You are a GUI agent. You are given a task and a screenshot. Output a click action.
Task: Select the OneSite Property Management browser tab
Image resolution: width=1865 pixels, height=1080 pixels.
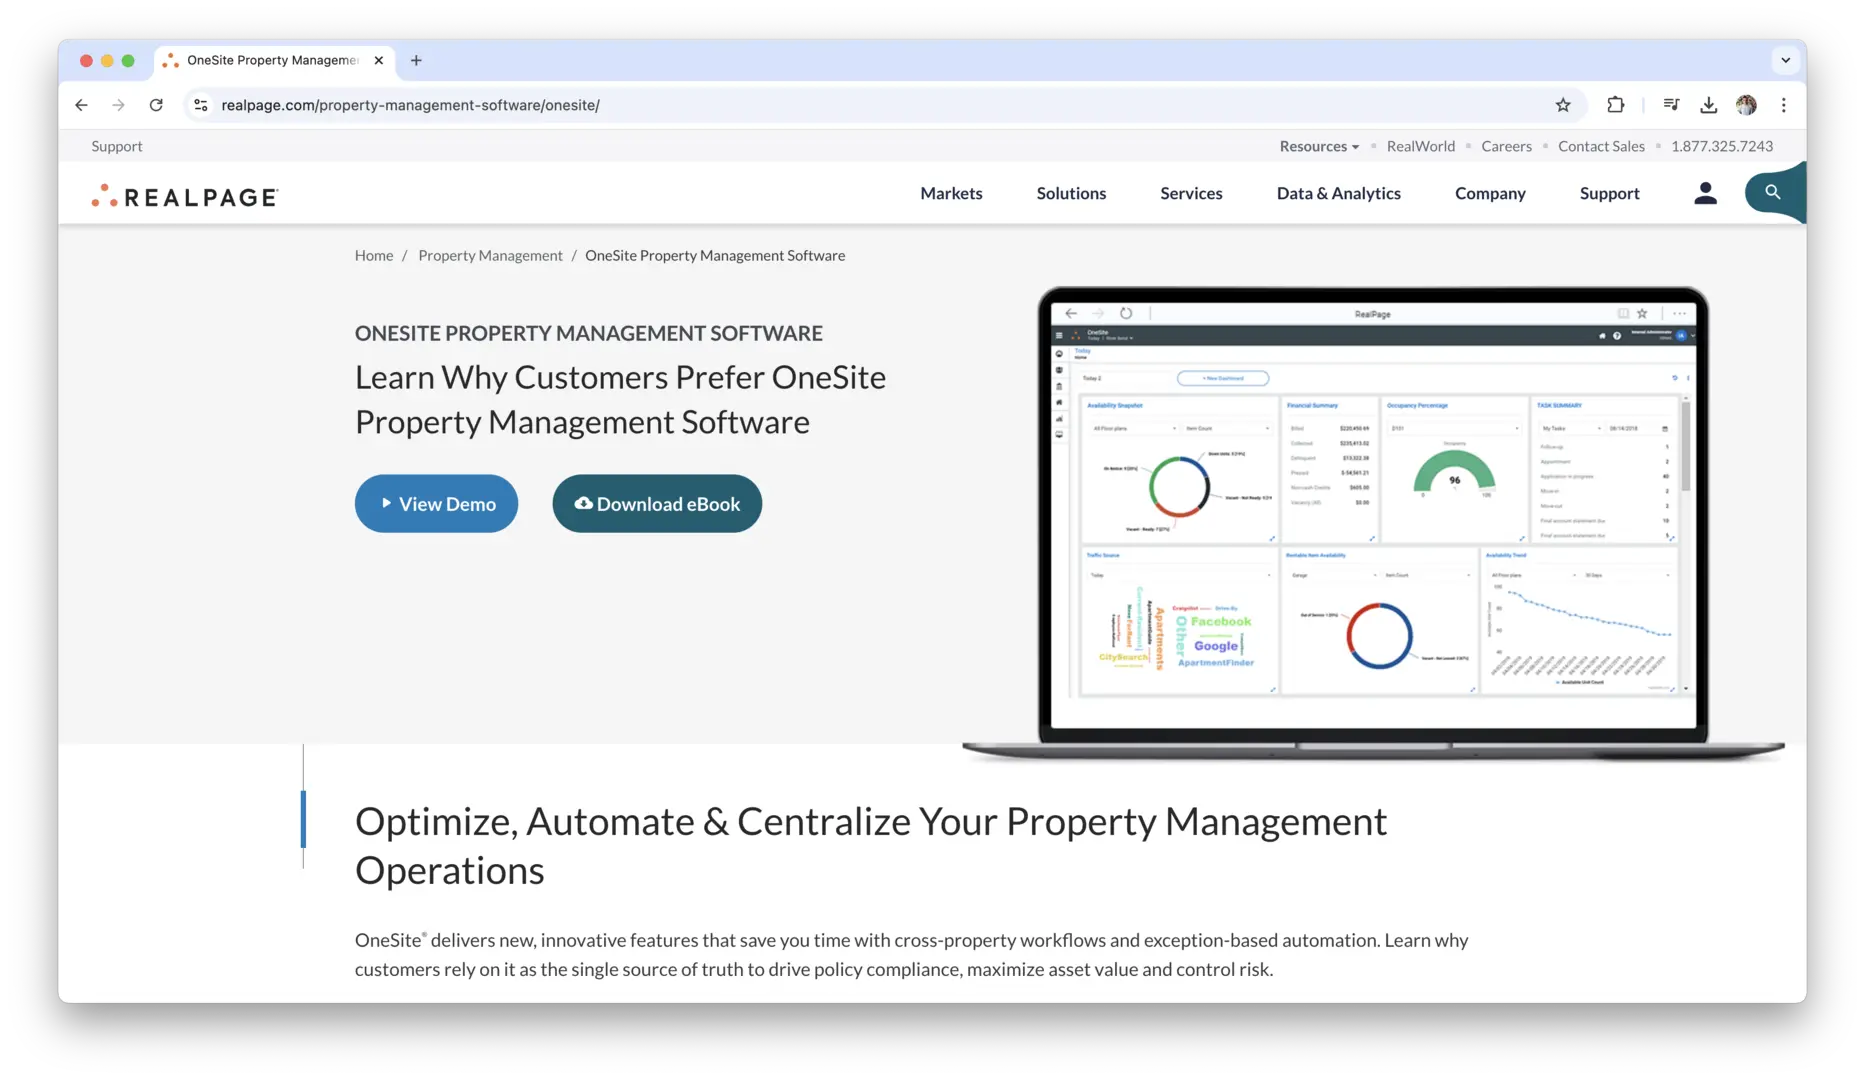click(x=274, y=60)
